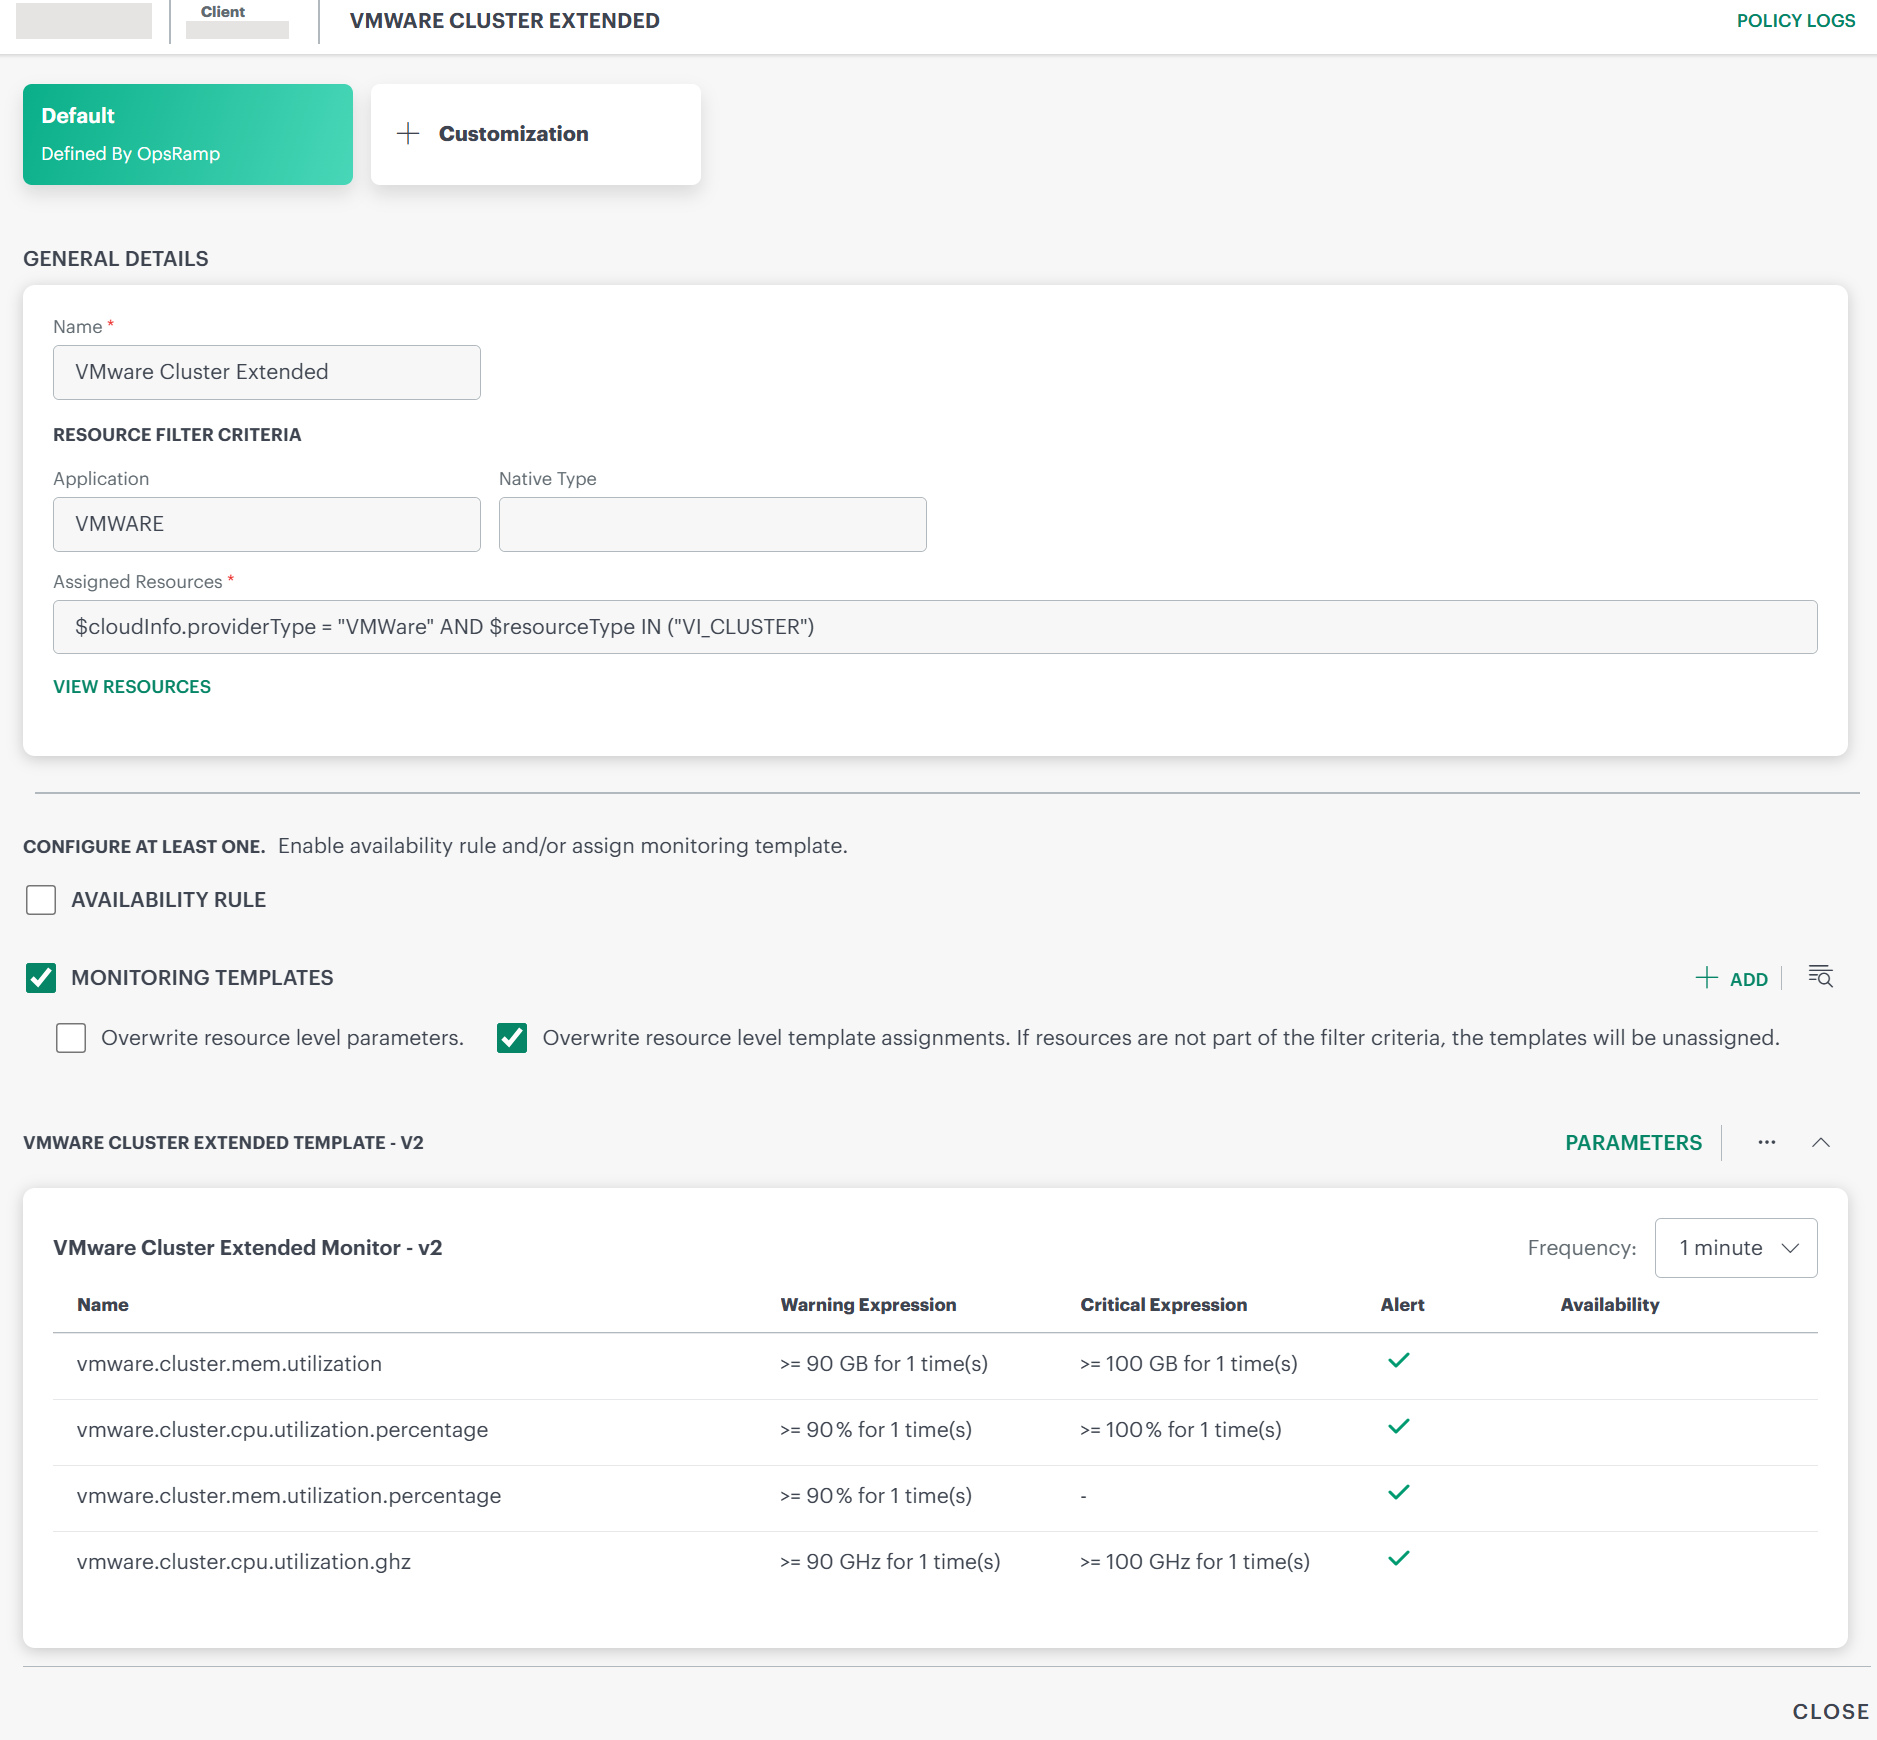Screen dimensions: 1877x1740
Task: Enable the AVAILABILITY RULE checkbox
Action: click(x=40, y=899)
